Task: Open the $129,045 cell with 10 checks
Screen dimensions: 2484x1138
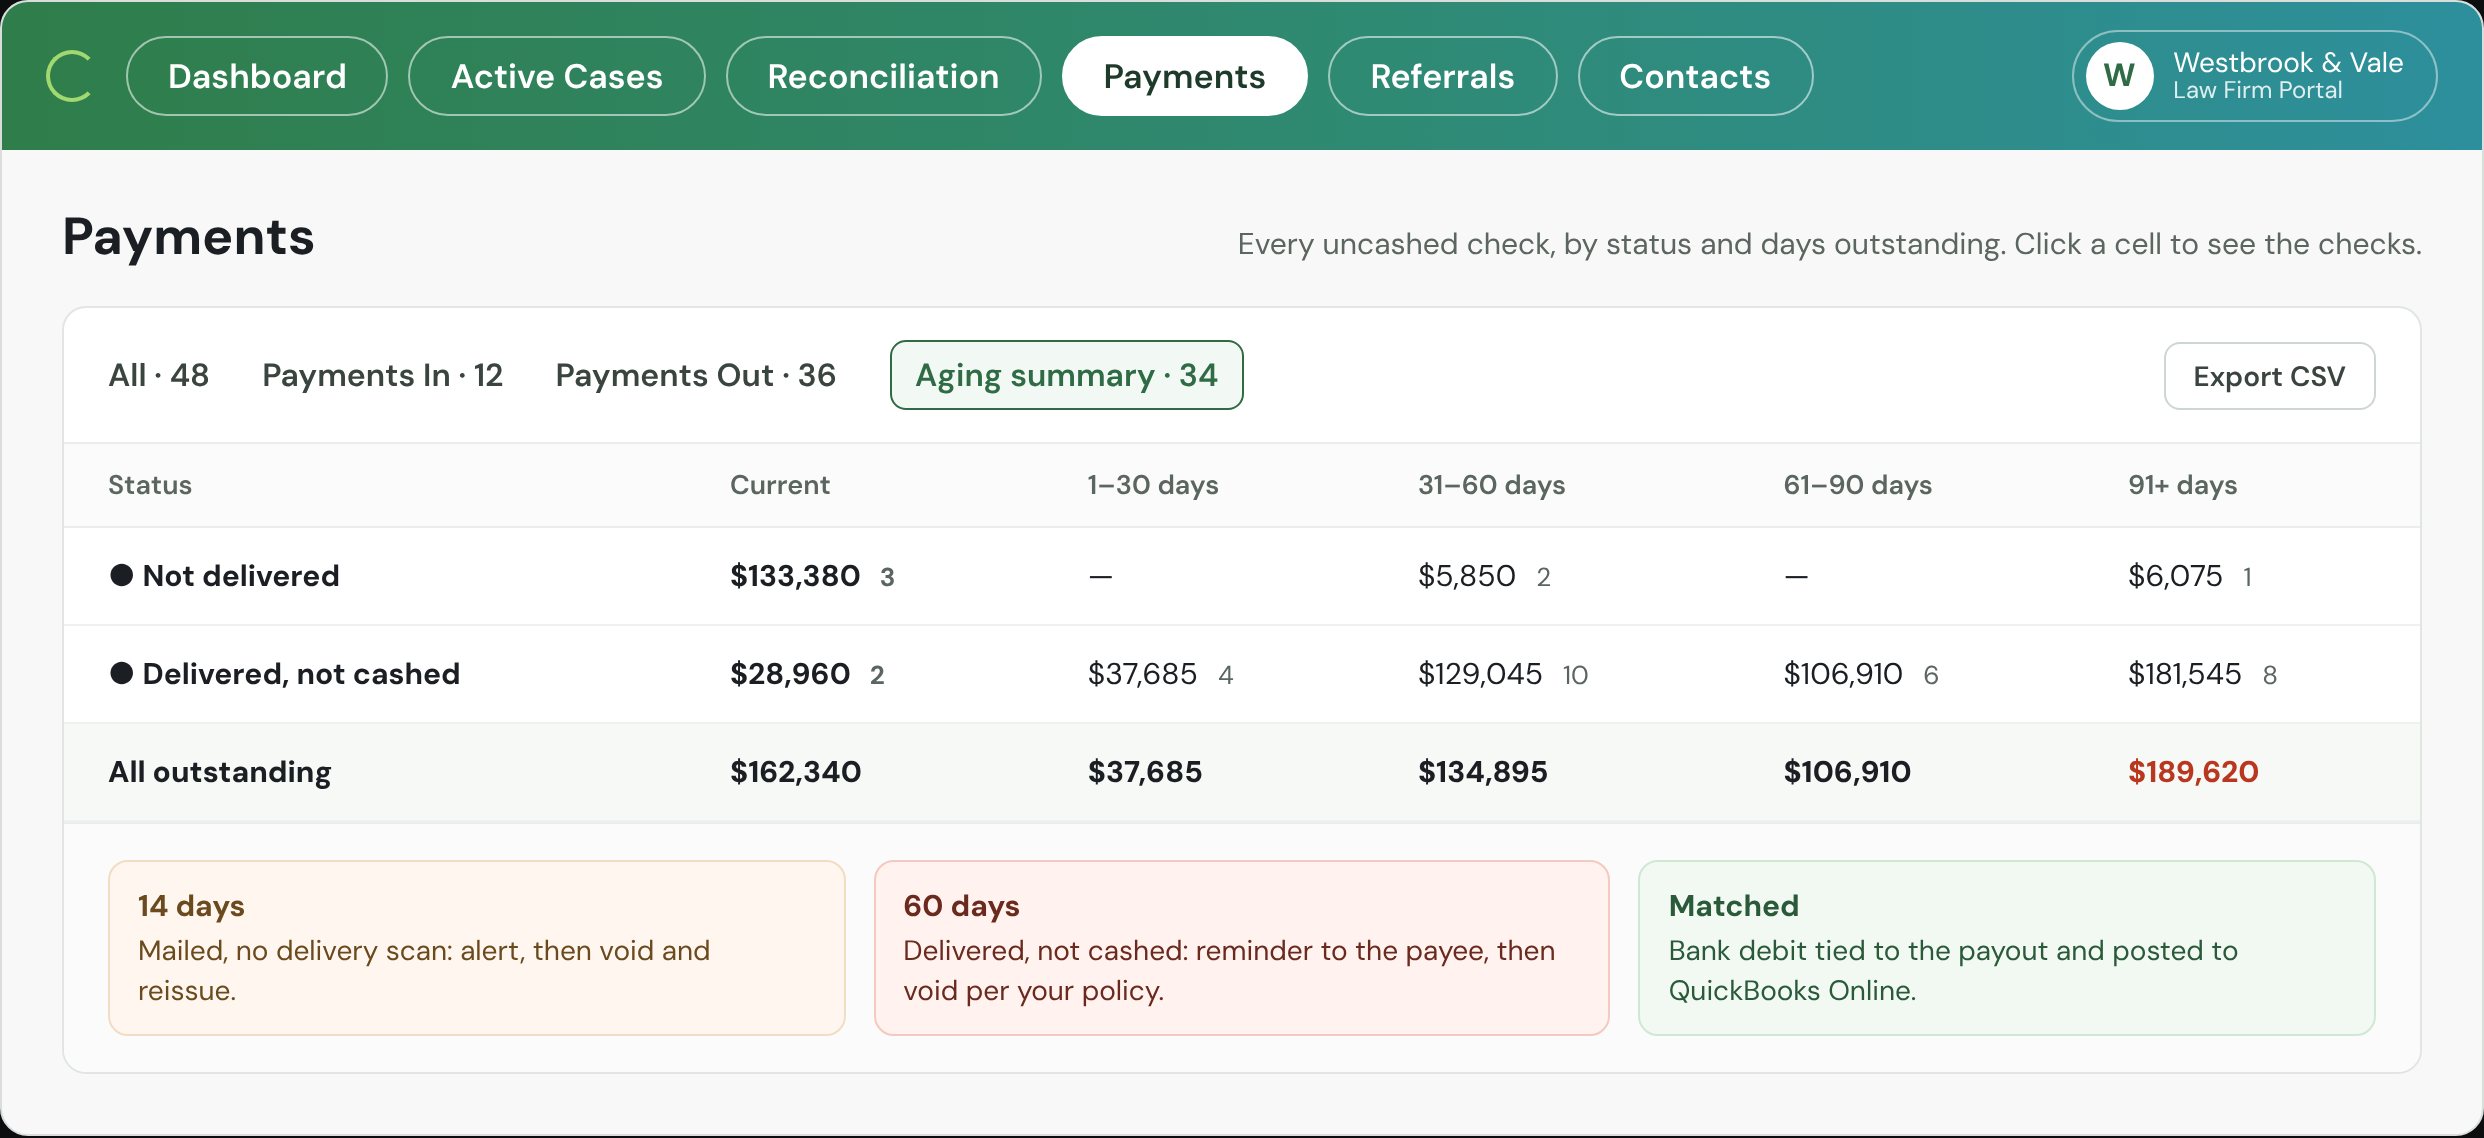Action: [x=1503, y=674]
